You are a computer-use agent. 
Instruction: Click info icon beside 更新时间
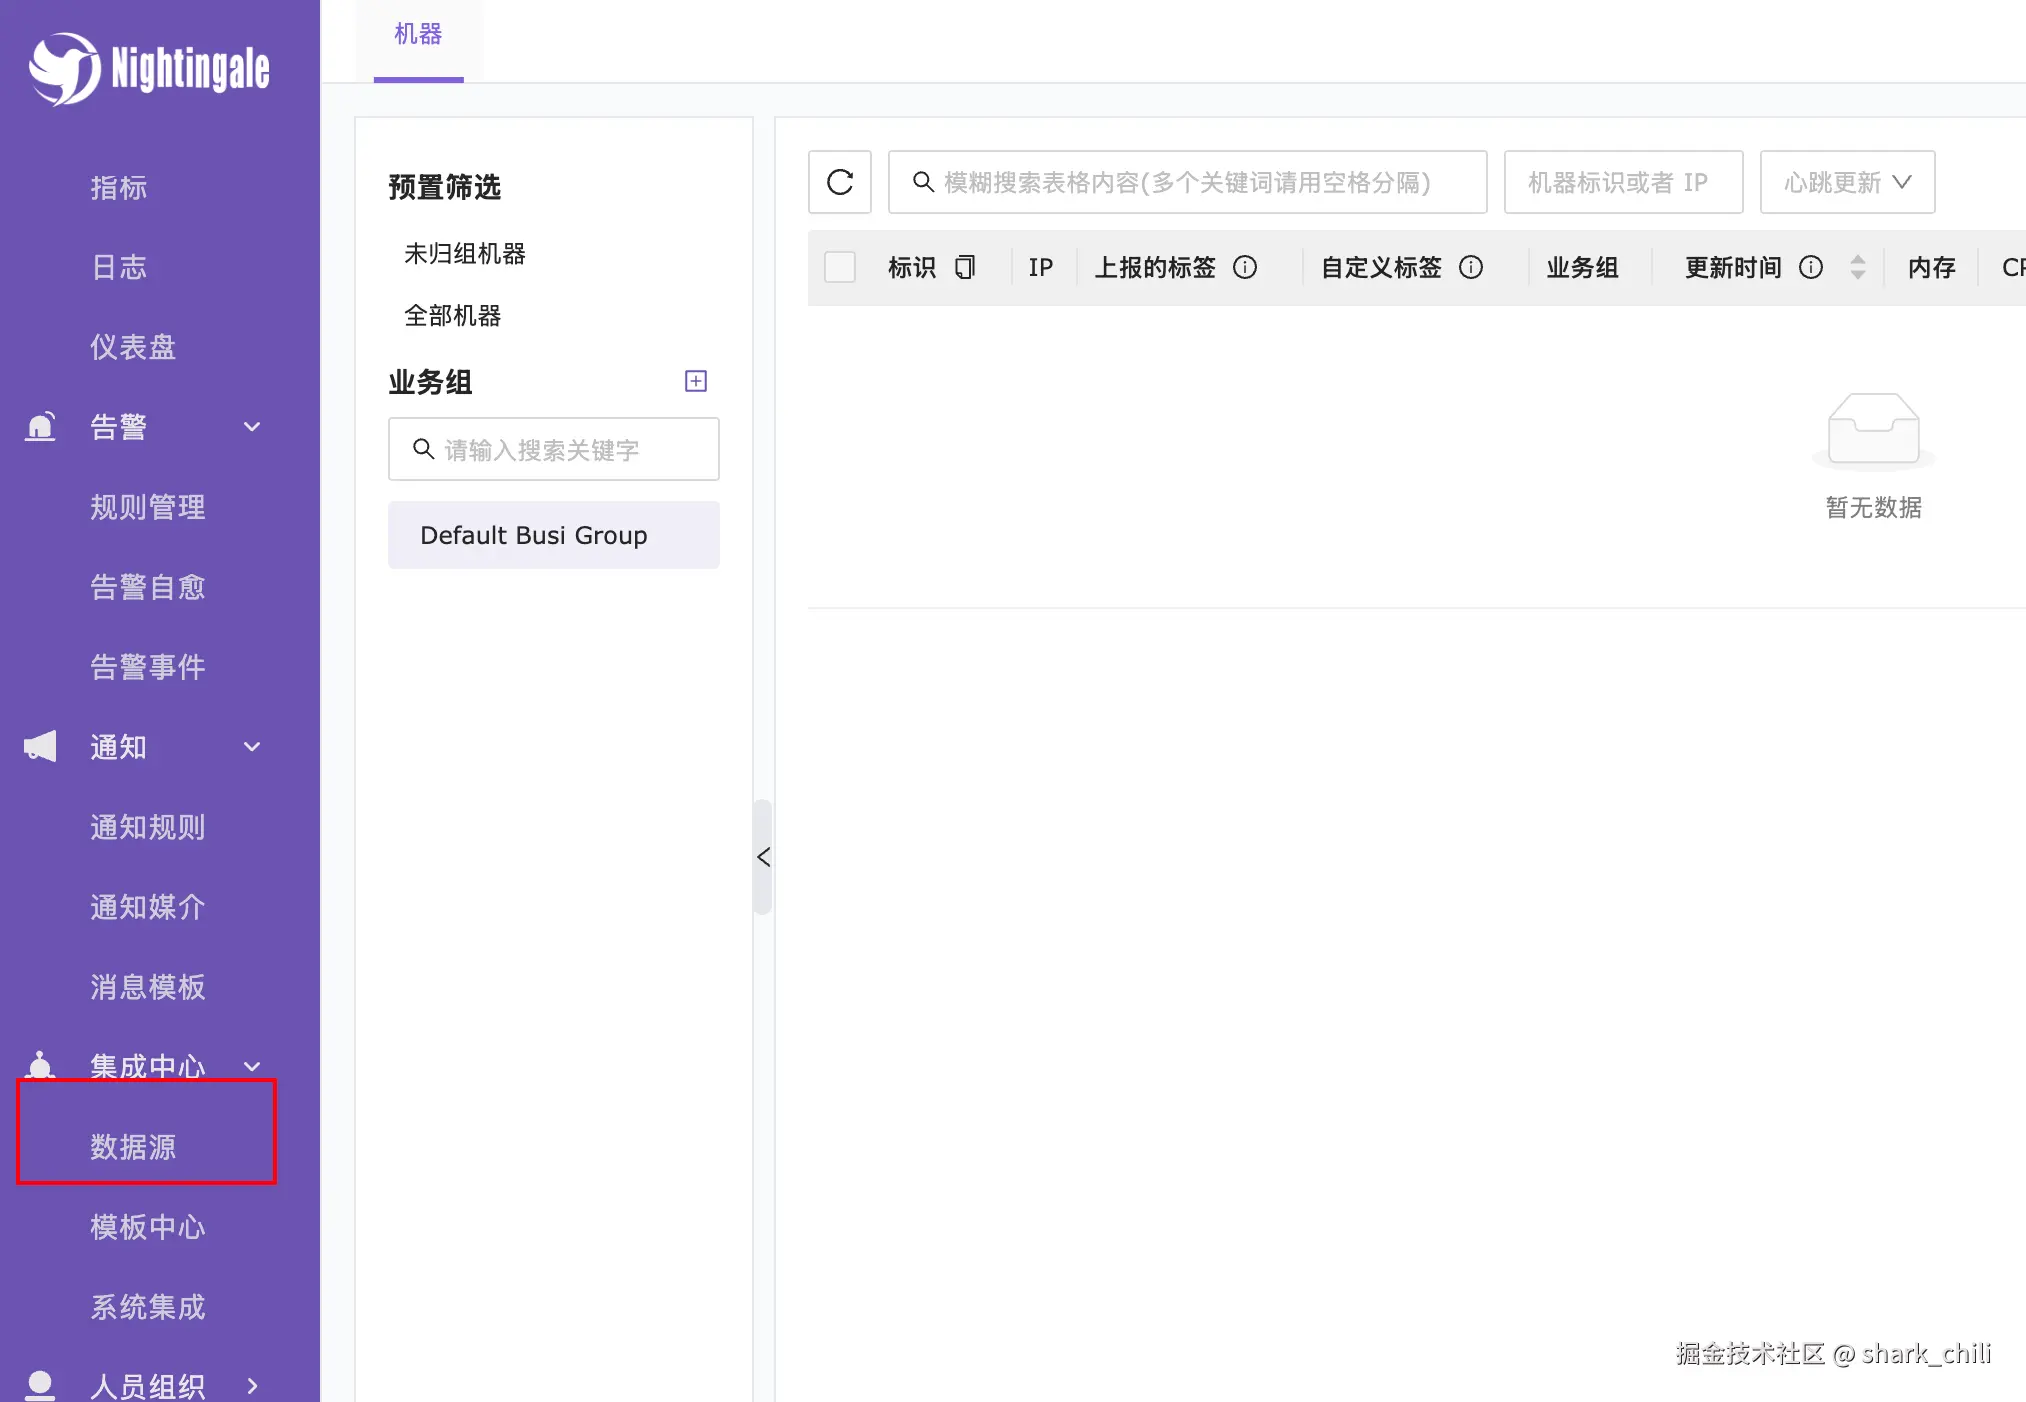tap(1810, 267)
